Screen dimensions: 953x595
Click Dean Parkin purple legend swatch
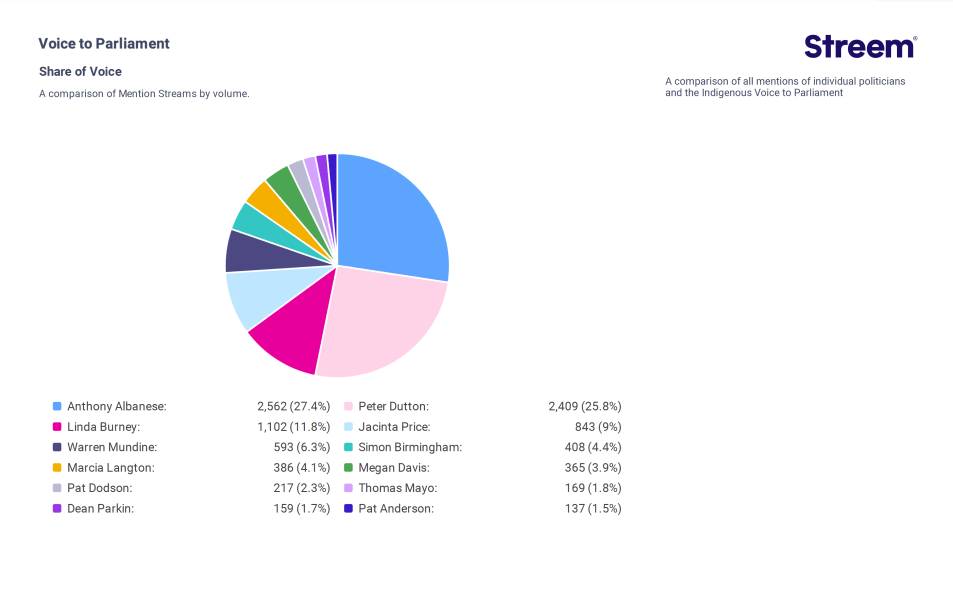[x=57, y=508]
